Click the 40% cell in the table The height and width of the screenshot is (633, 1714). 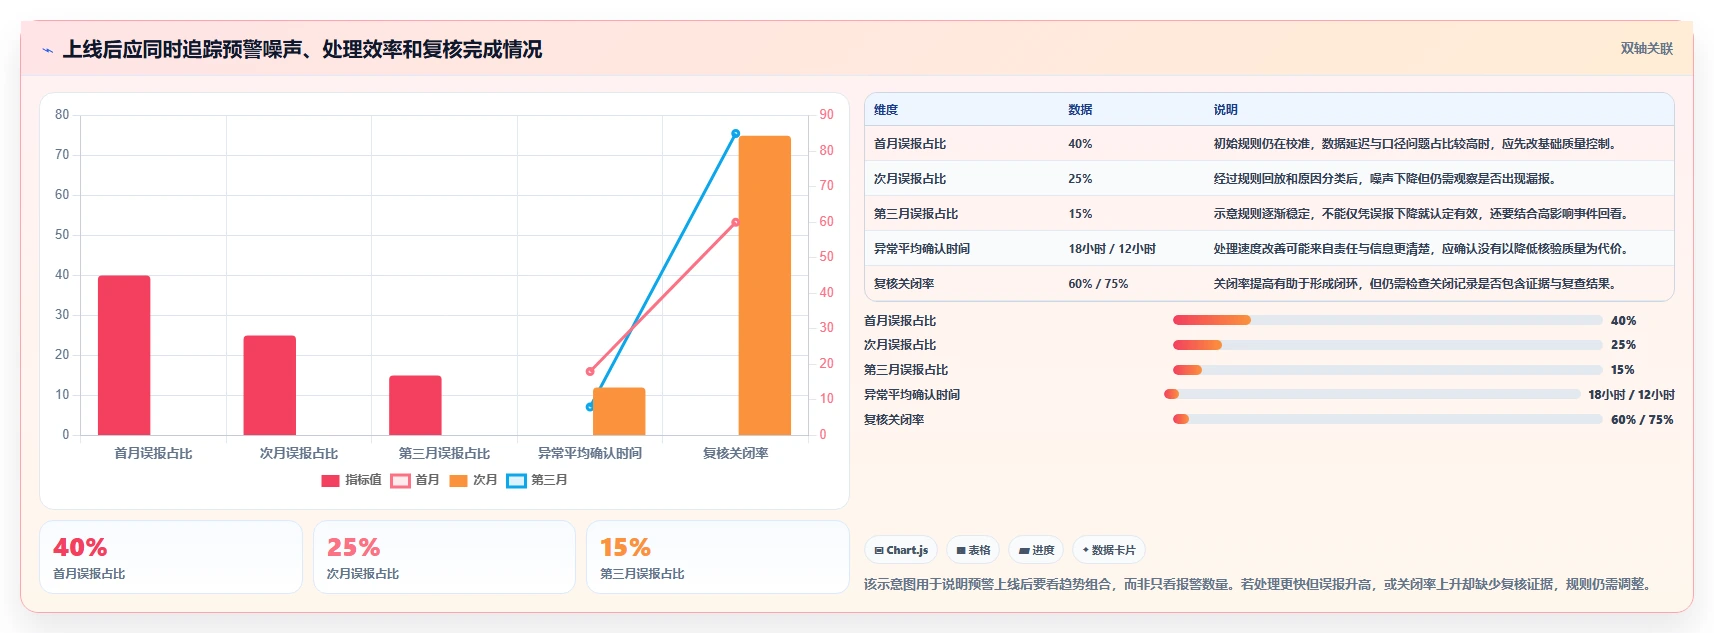click(1080, 144)
